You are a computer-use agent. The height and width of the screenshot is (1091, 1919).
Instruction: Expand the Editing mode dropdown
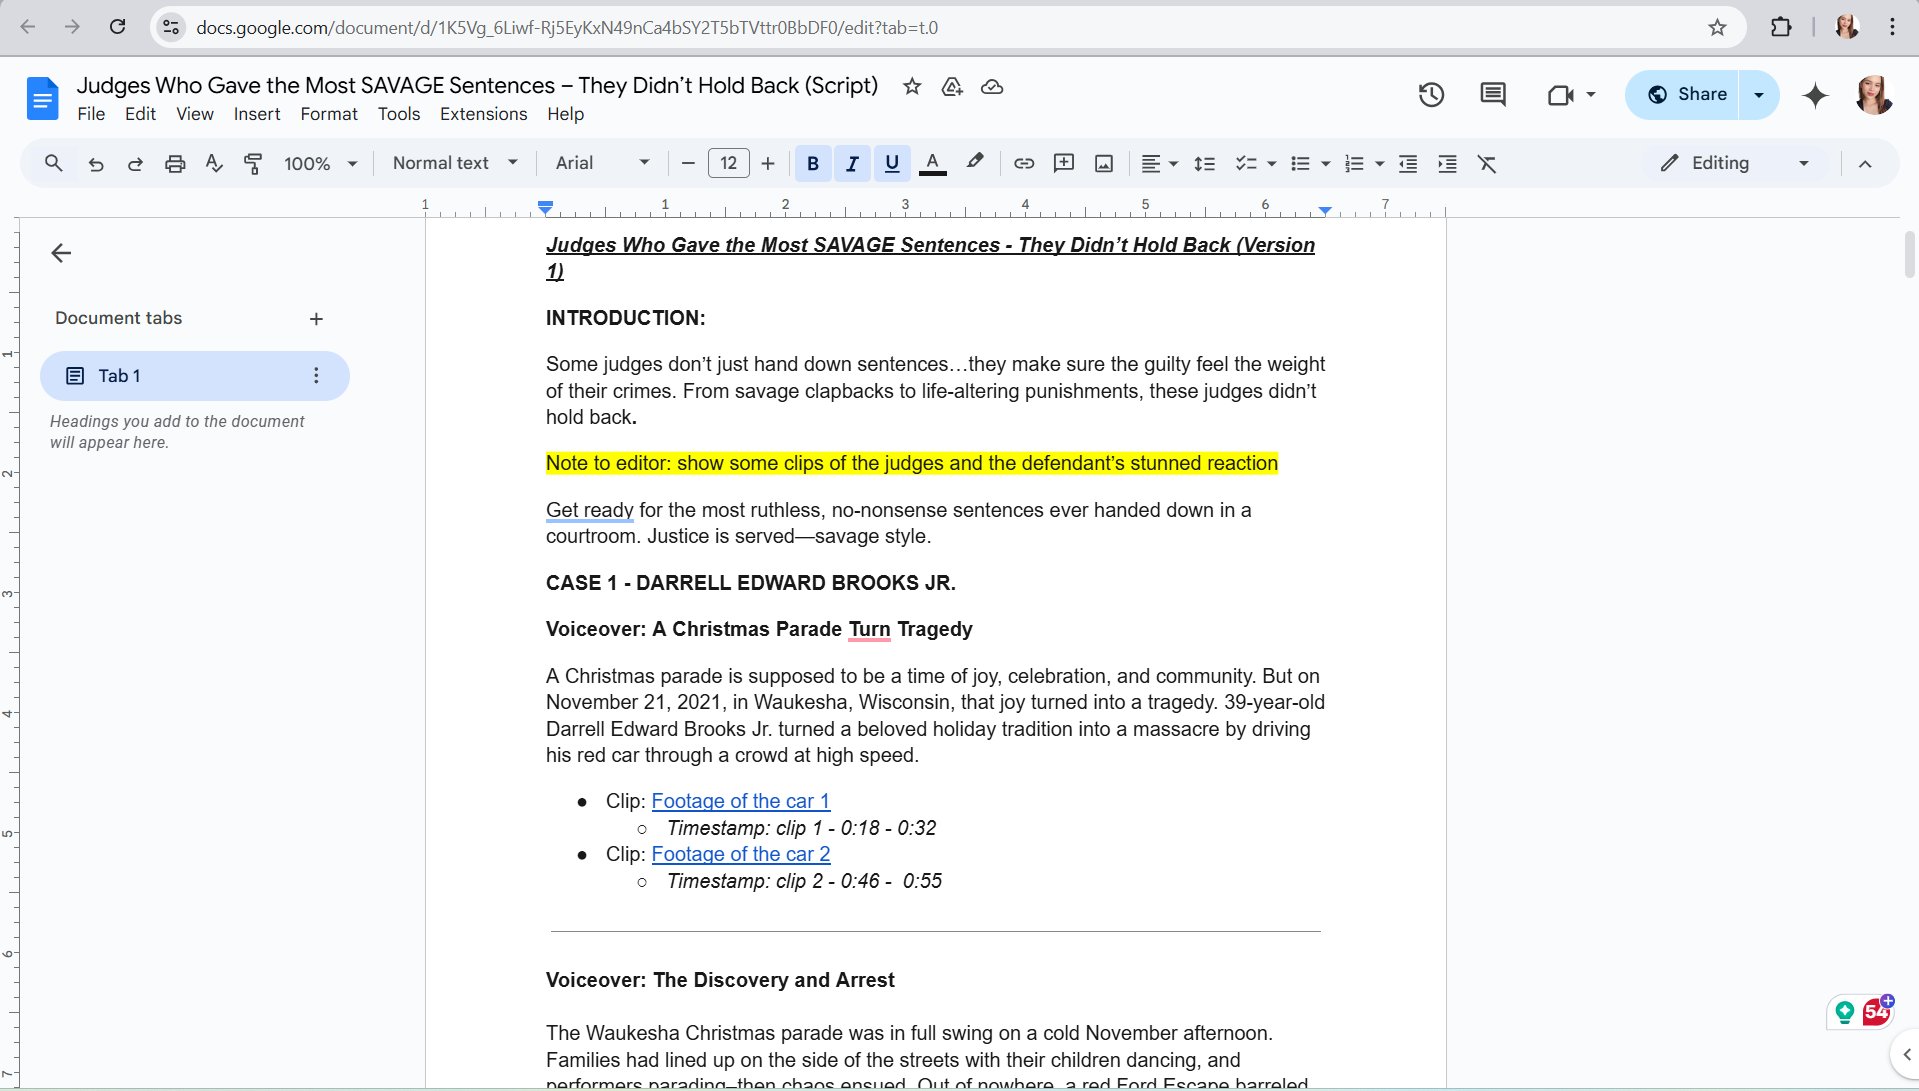[x=1735, y=163]
